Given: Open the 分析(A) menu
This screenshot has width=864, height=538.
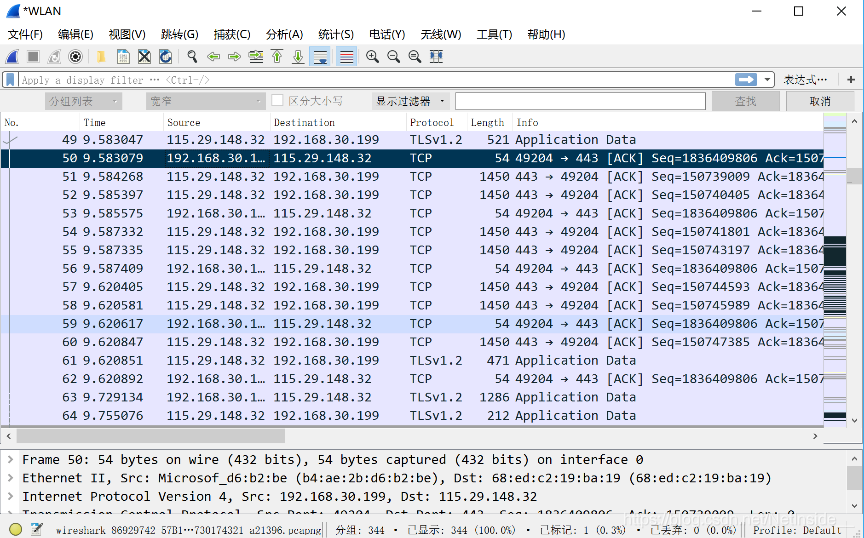Looking at the screenshot, I should [284, 34].
